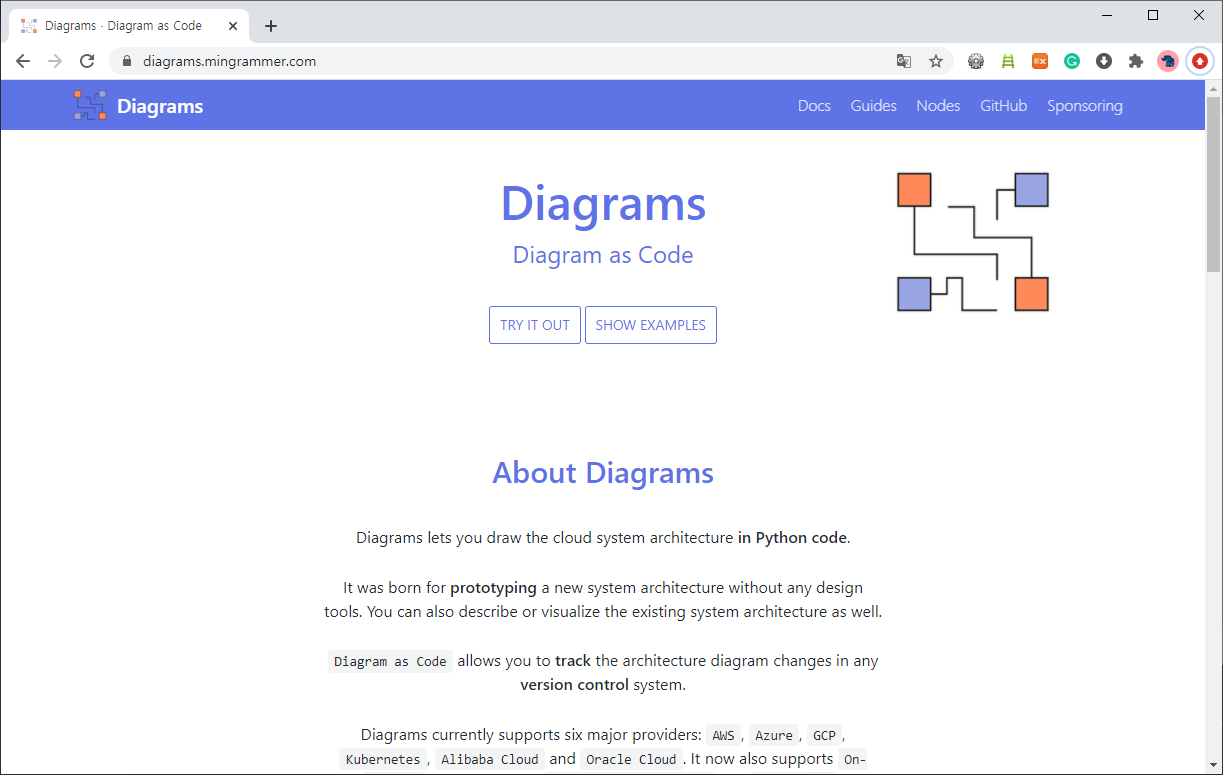Click the large 'Diagrams' hero title
The height and width of the screenshot is (775, 1223).
pos(603,203)
